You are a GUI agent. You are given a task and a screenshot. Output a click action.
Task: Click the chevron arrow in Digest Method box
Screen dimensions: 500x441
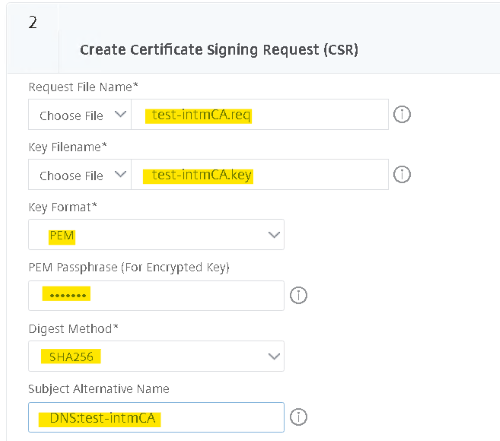[x=274, y=356]
